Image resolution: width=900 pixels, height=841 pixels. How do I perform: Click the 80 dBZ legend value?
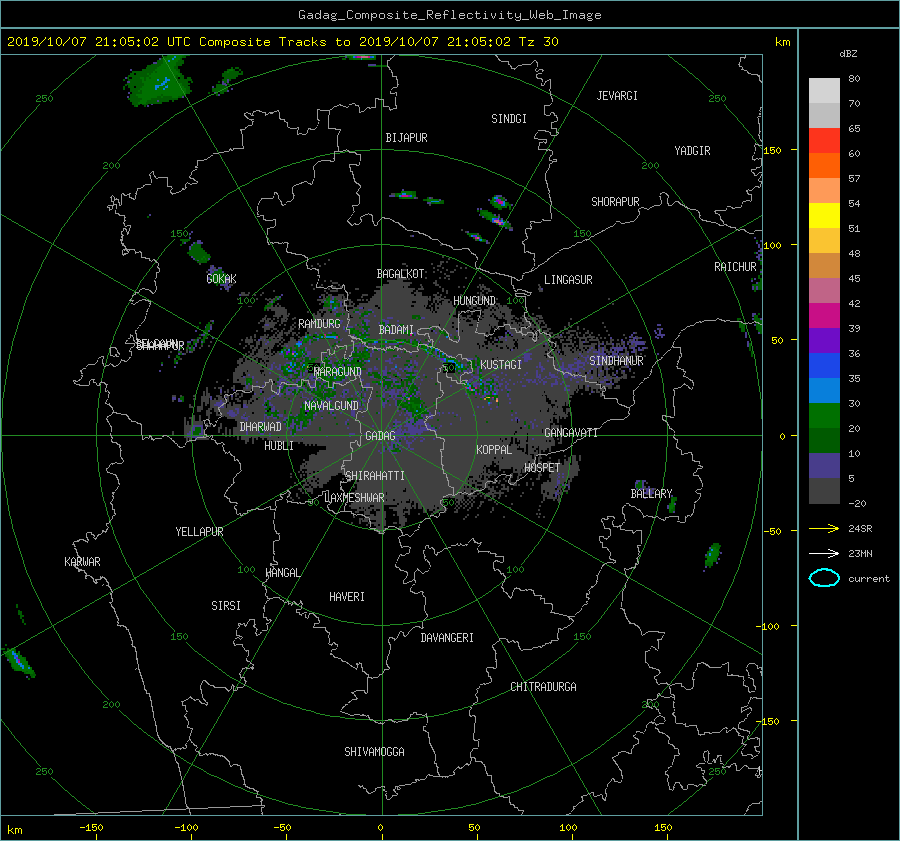point(854,78)
